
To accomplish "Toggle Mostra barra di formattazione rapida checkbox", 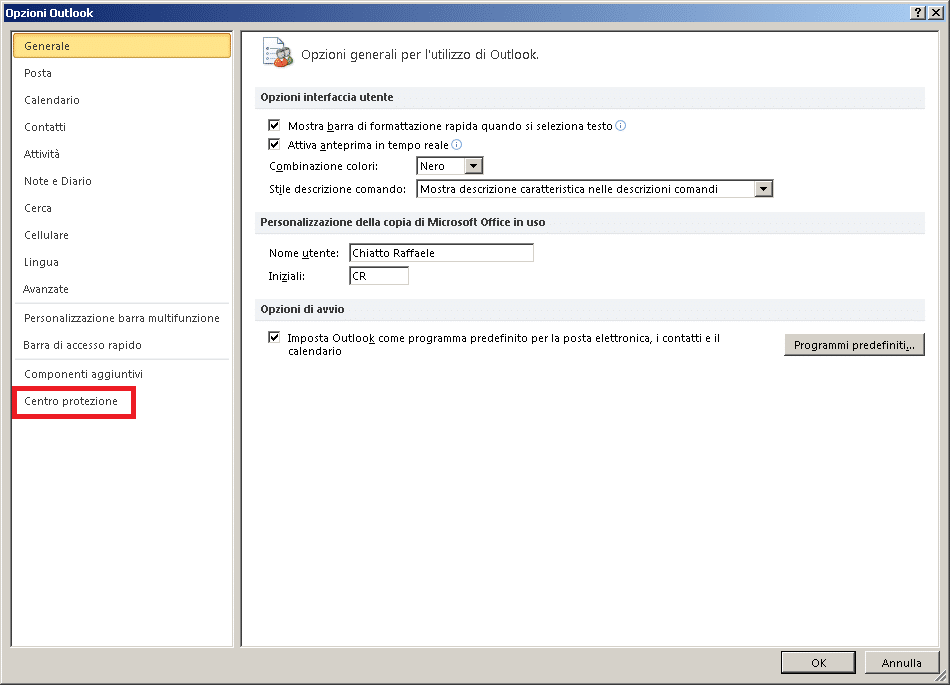I will pos(274,125).
